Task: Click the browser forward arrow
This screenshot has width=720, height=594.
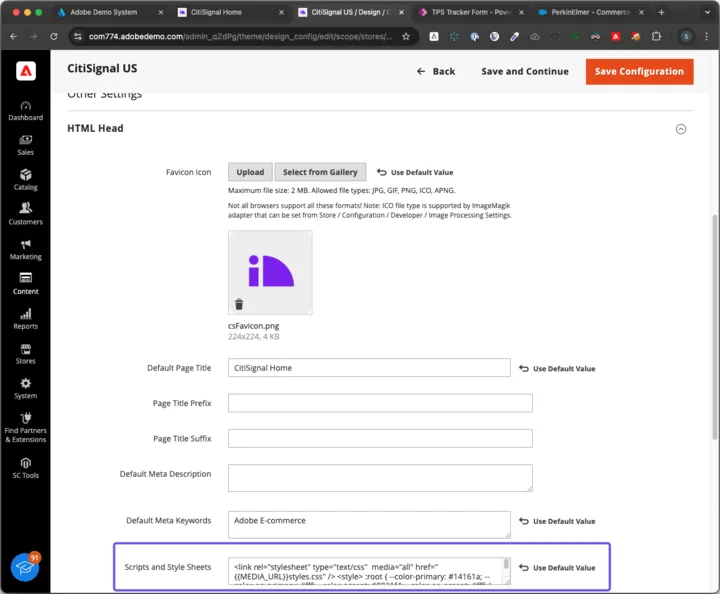Action: point(34,36)
